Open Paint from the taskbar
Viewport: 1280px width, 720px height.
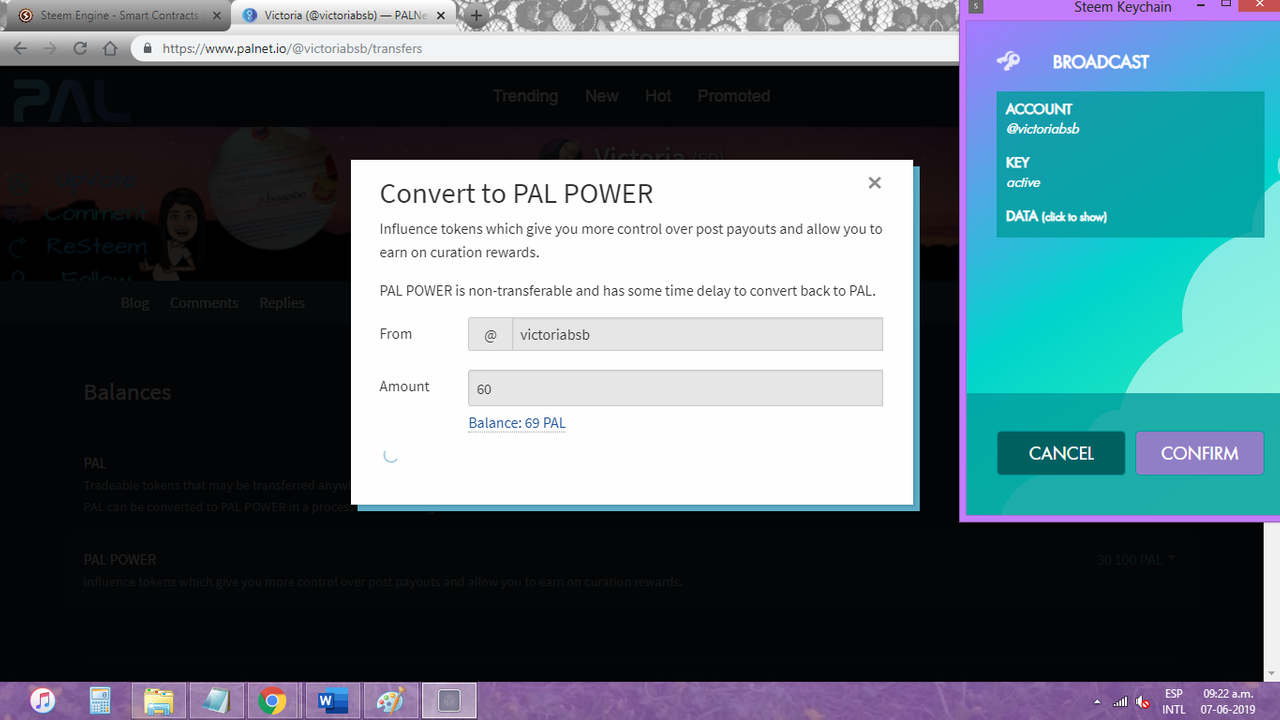[388, 701]
